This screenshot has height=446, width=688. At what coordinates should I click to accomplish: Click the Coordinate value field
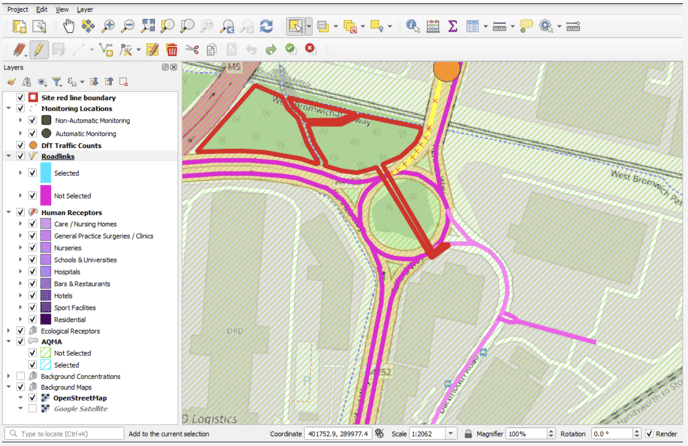(338, 434)
